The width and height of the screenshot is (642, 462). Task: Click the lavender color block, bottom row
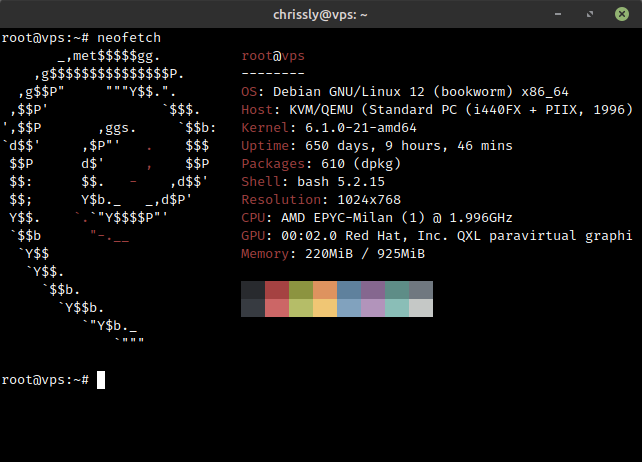(373, 308)
